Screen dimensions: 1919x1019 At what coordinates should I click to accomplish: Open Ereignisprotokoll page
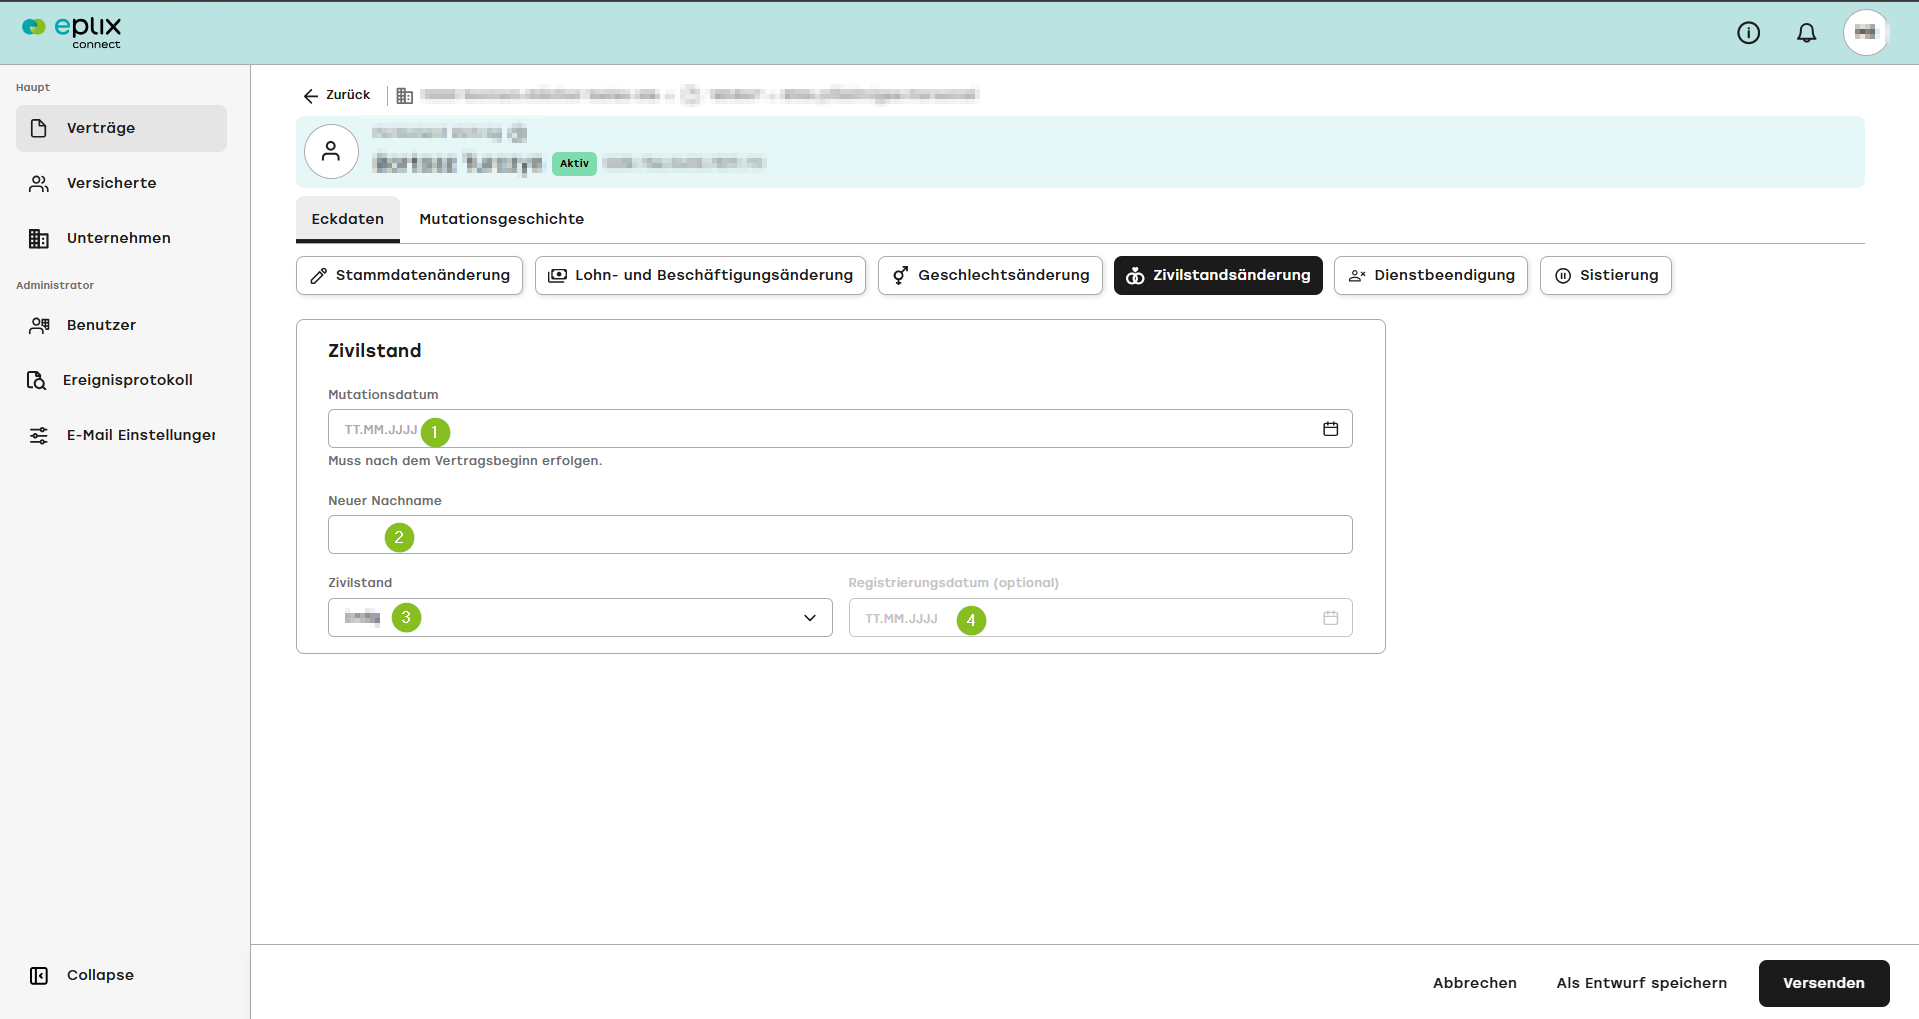click(121, 380)
